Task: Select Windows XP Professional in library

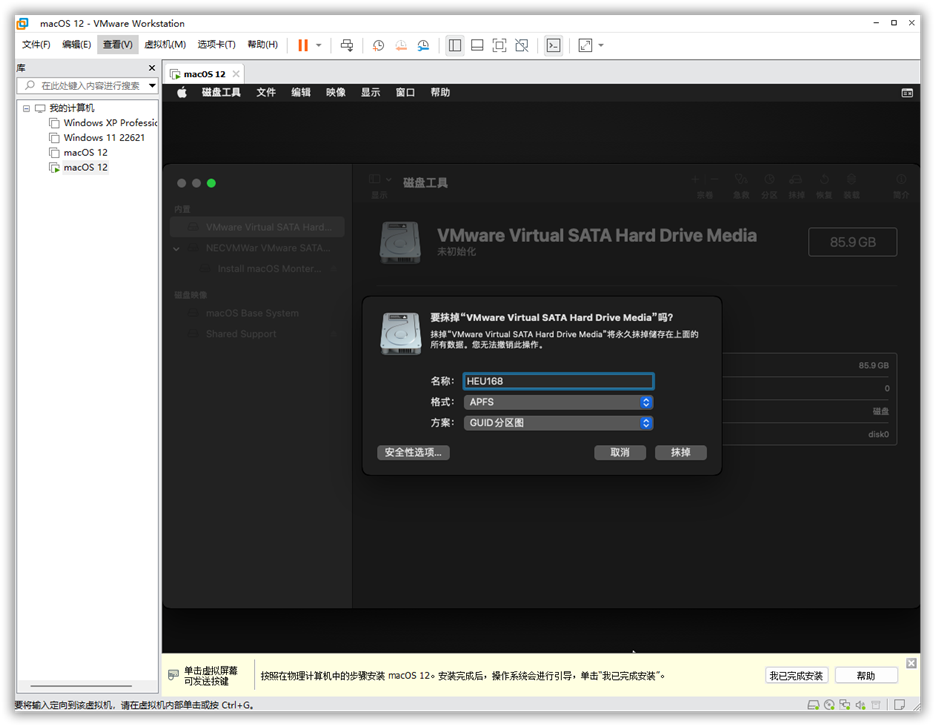Action: click(x=110, y=123)
